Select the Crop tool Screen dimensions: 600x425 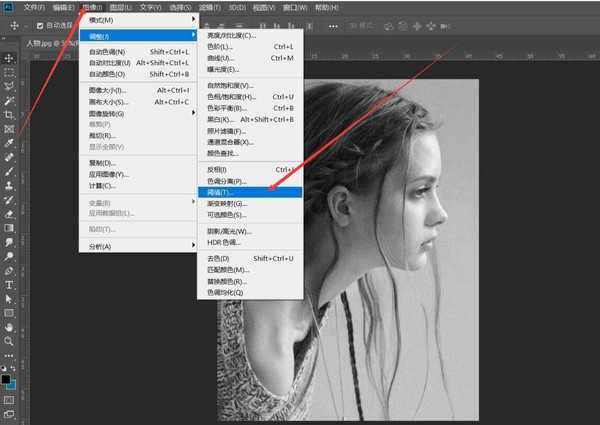(x=9, y=115)
